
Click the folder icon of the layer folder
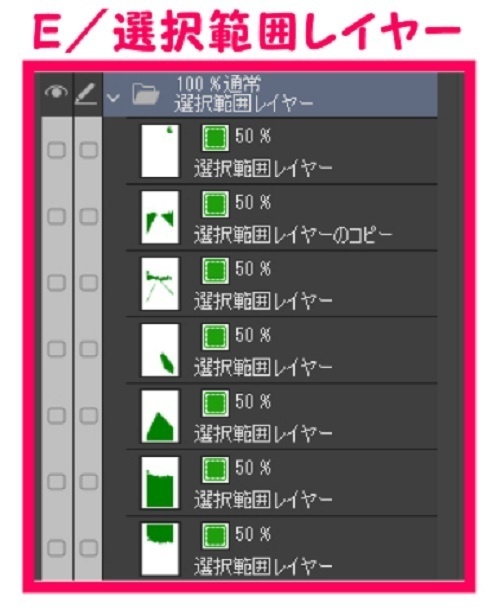click(145, 94)
